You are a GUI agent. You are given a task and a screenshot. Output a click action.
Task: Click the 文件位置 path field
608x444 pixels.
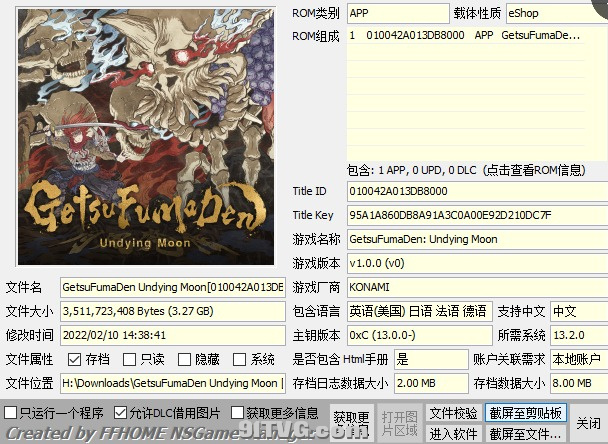(x=172, y=383)
